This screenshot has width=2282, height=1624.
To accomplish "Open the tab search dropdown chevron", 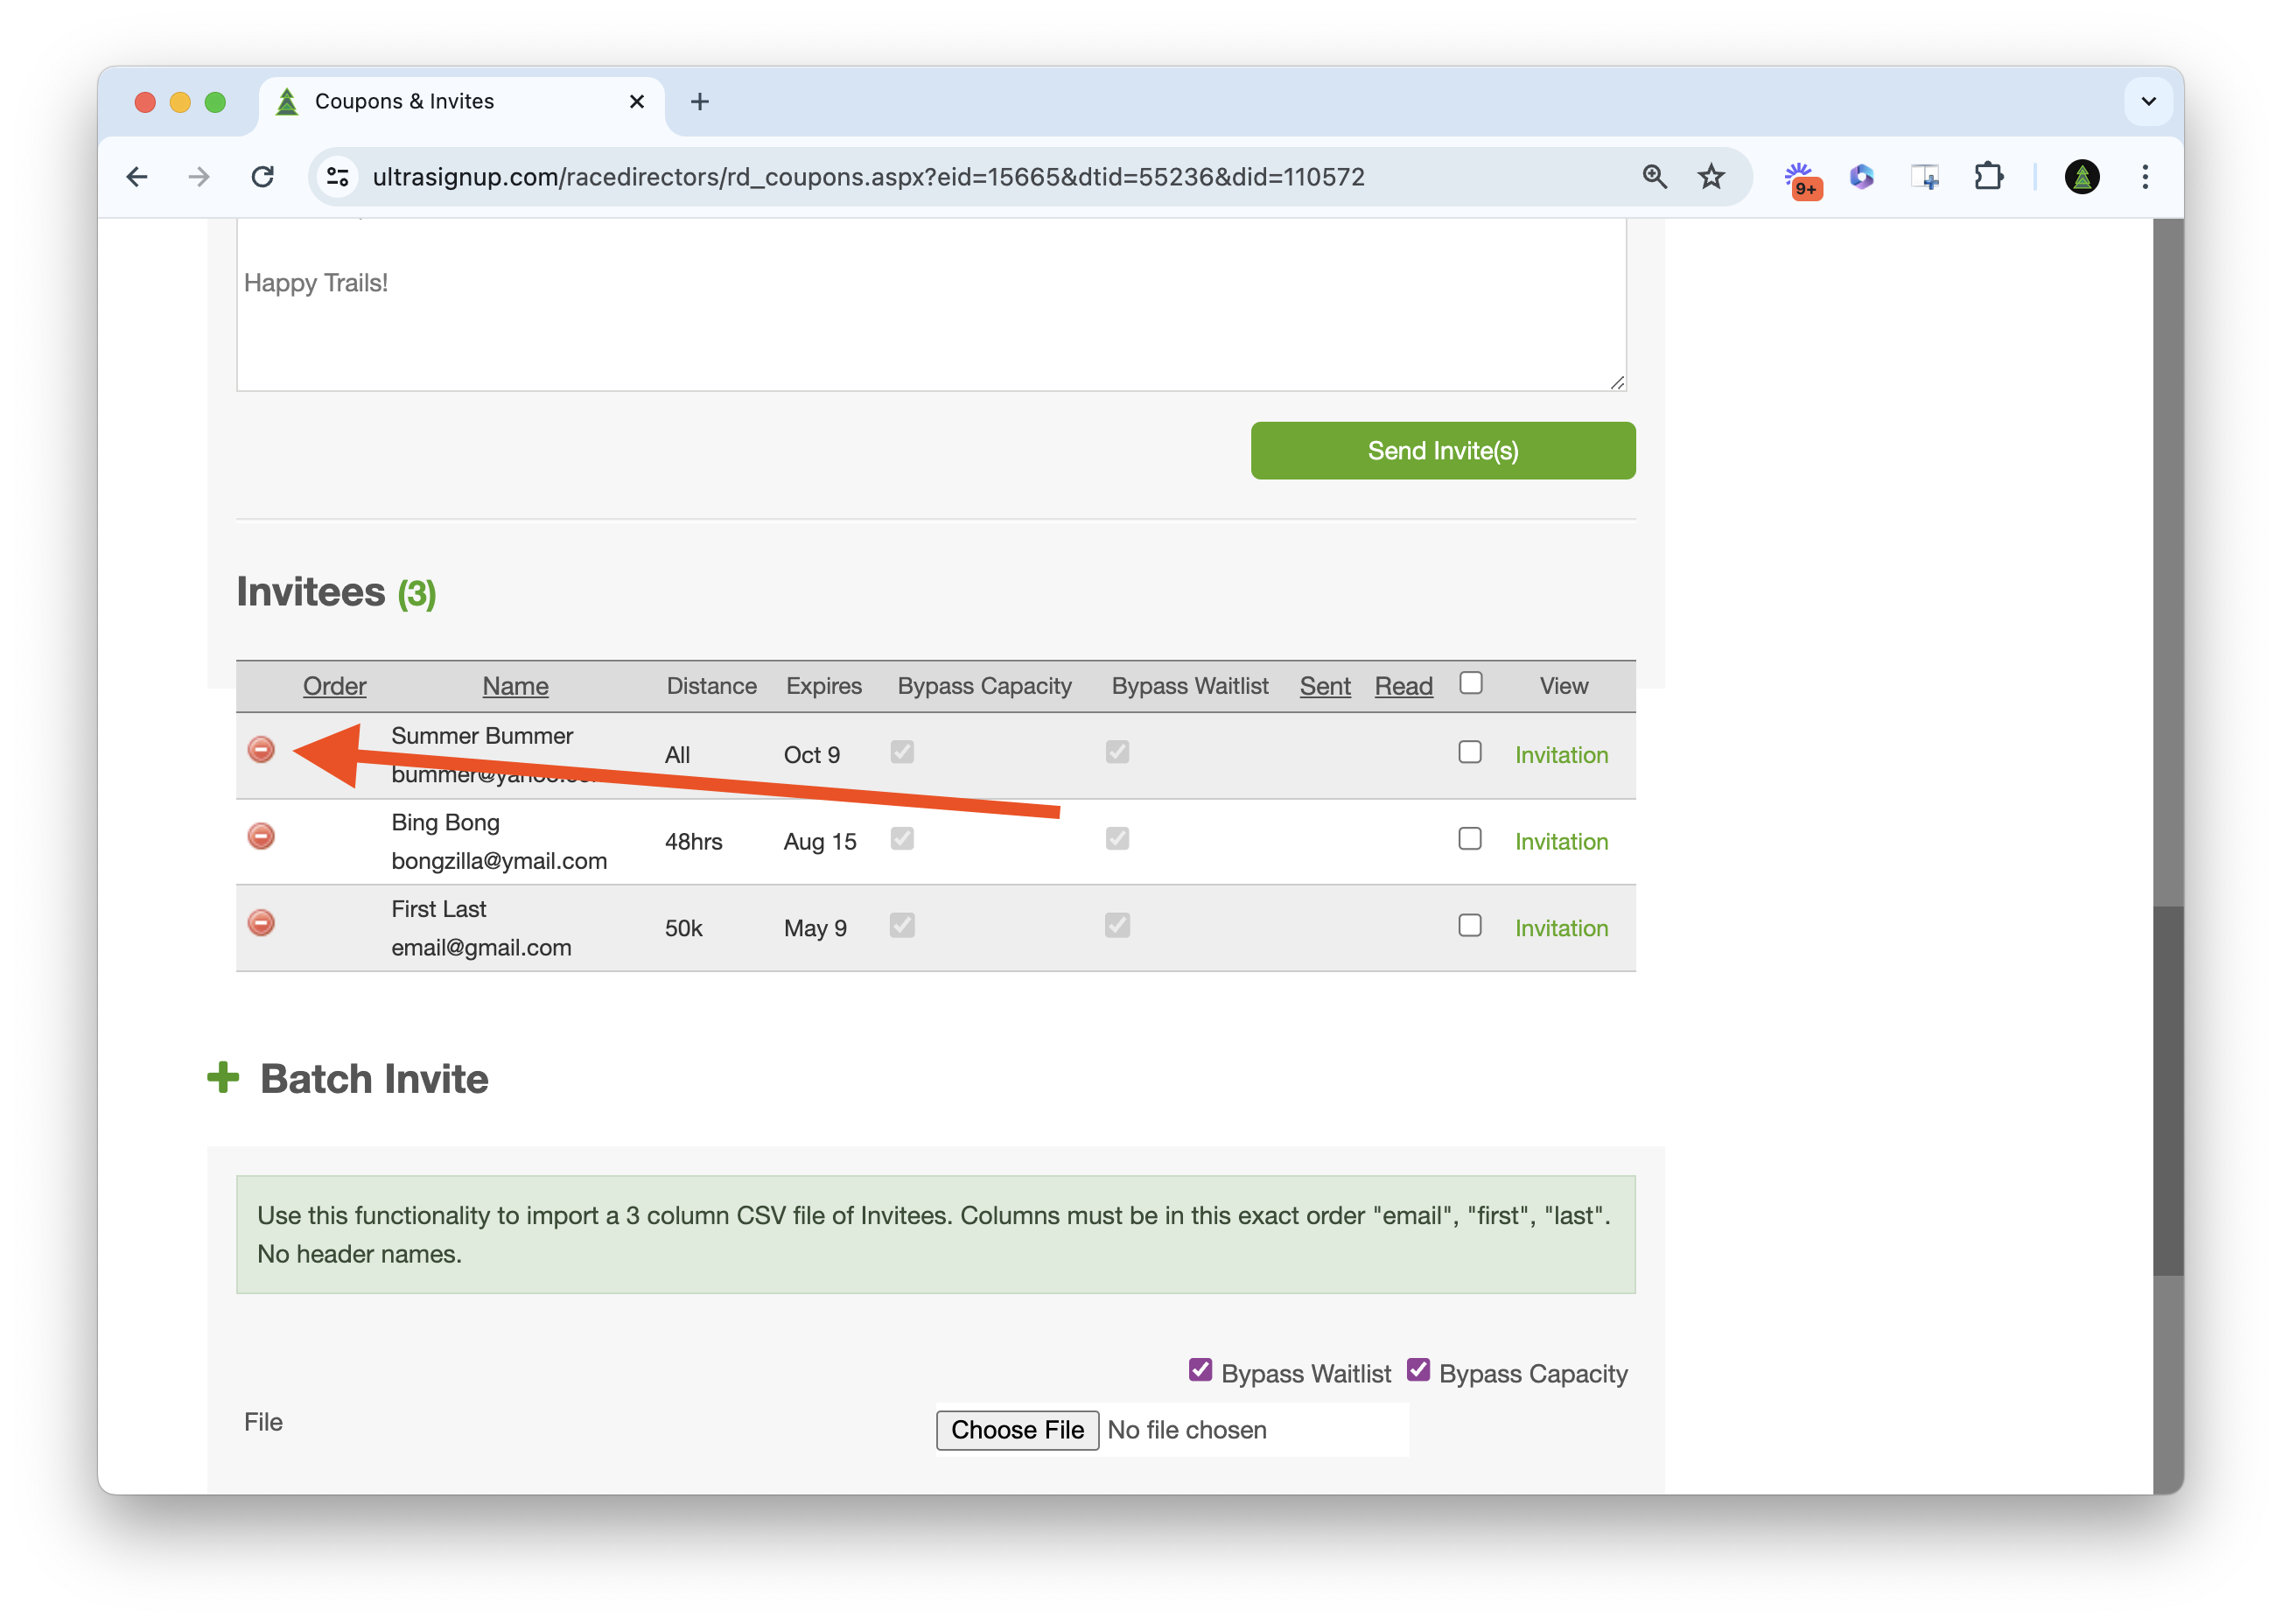I will [x=2148, y=101].
